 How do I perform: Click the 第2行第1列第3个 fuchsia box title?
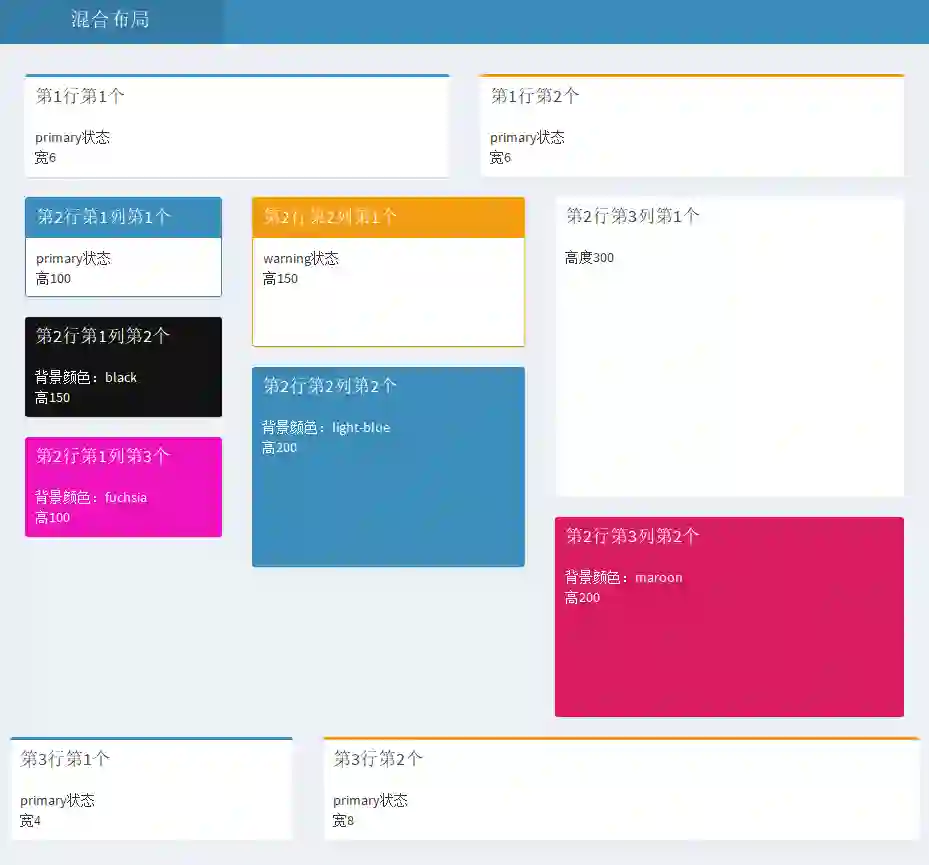tap(102, 456)
